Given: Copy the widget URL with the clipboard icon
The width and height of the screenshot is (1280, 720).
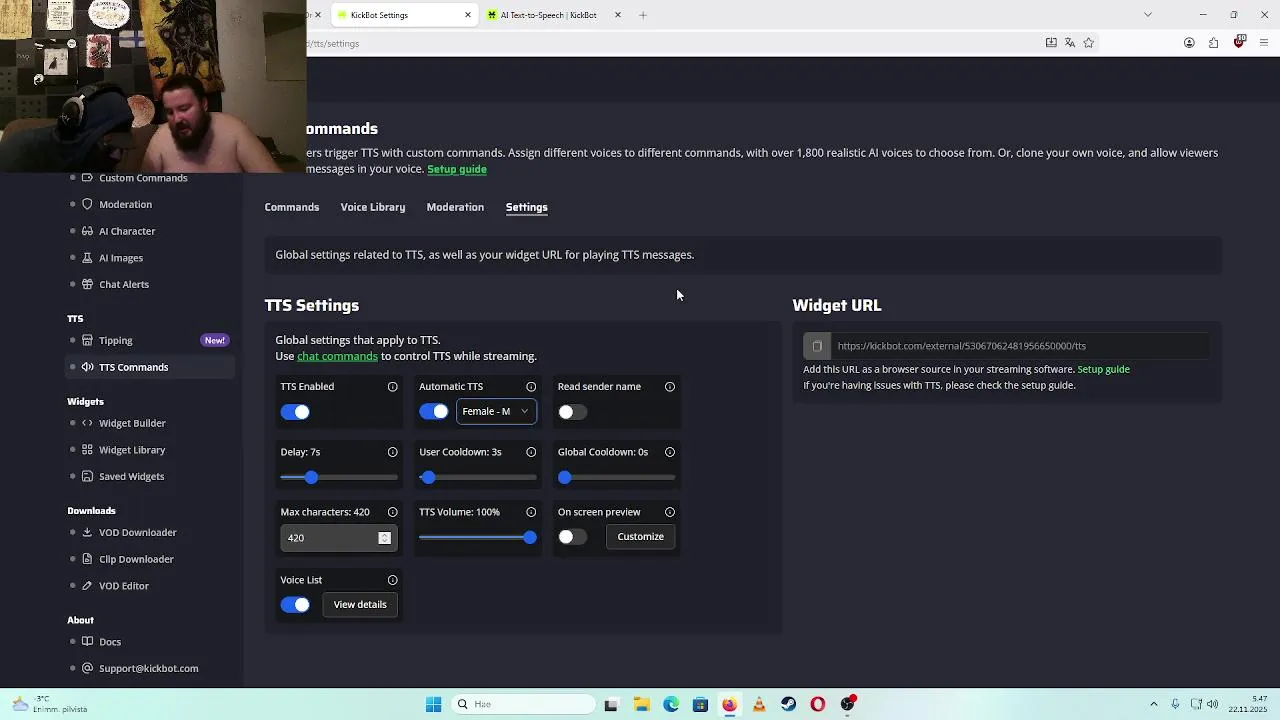Looking at the screenshot, I should coord(817,346).
